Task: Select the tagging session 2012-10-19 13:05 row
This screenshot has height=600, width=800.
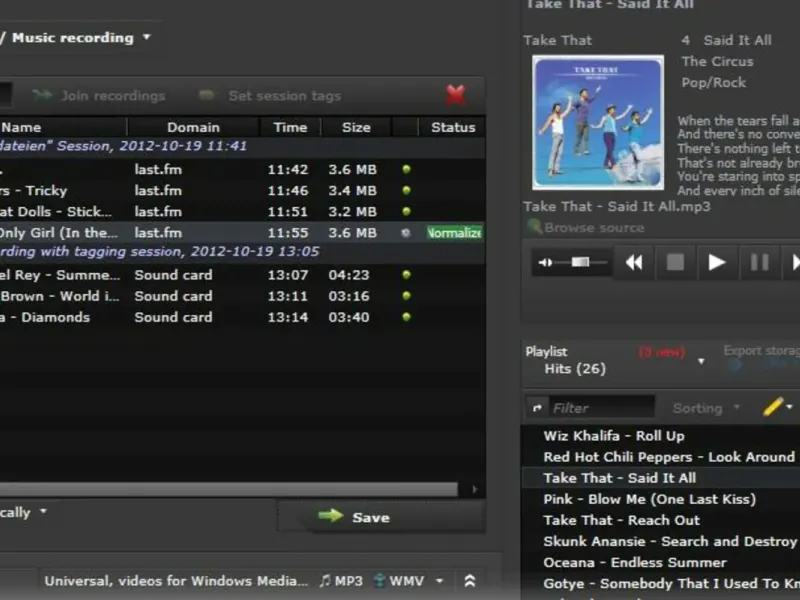Action: point(242,252)
